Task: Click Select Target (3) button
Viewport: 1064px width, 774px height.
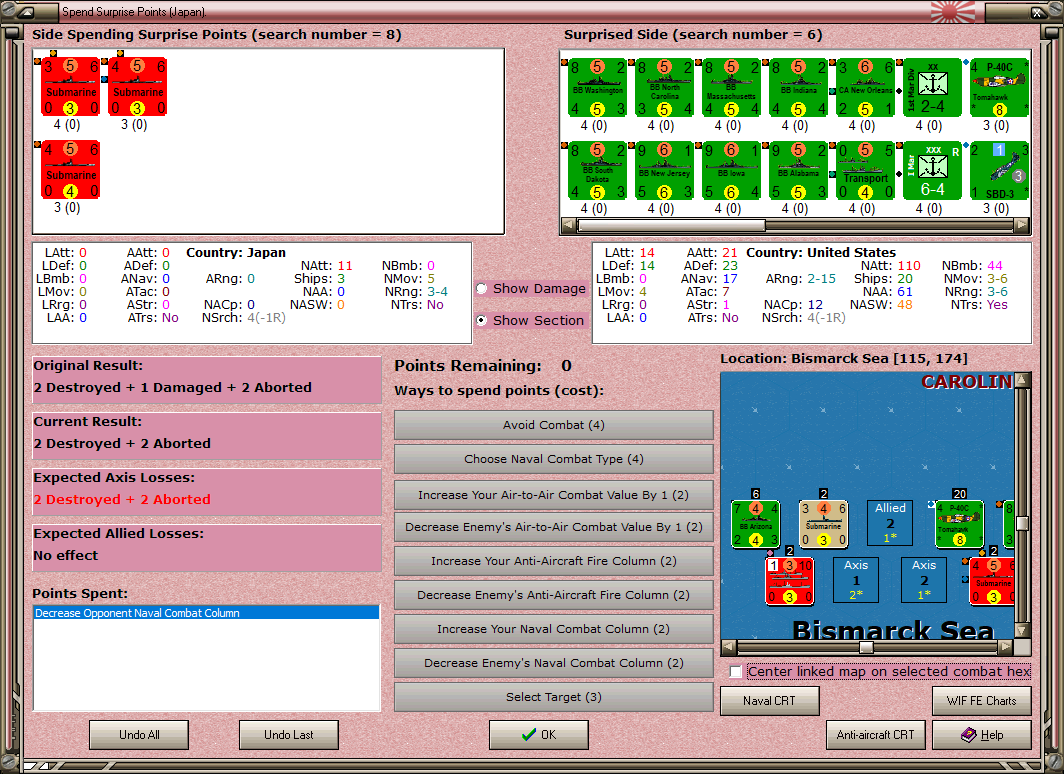Action: (554, 697)
